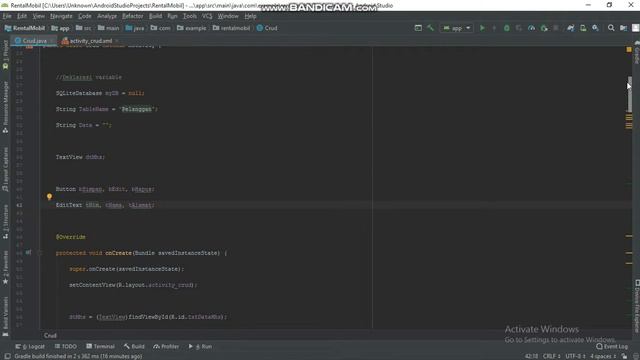The height and width of the screenshot is (360, 640).
Task: Click the editor vertical scrollbar thumb
Action: coord(630,94)
